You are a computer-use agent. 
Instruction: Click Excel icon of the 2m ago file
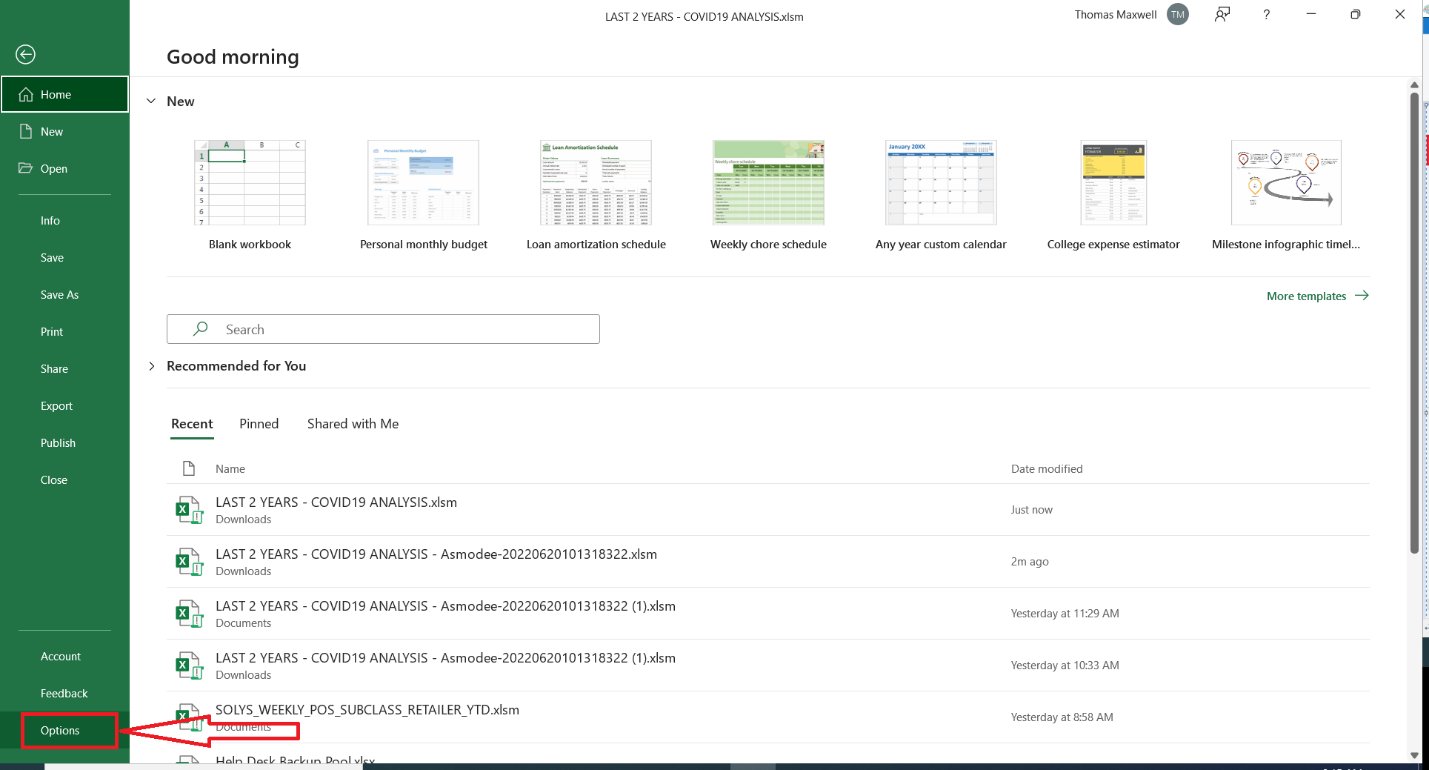click(x=189, y=563)
